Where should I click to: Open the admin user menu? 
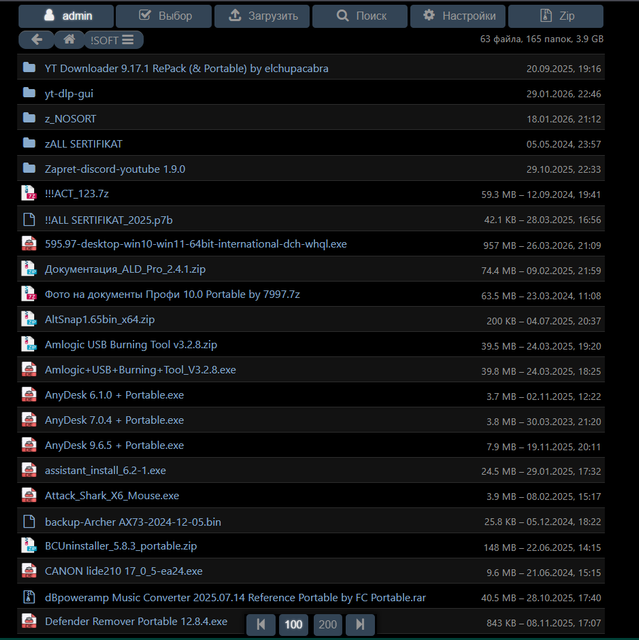pos(66,16)
